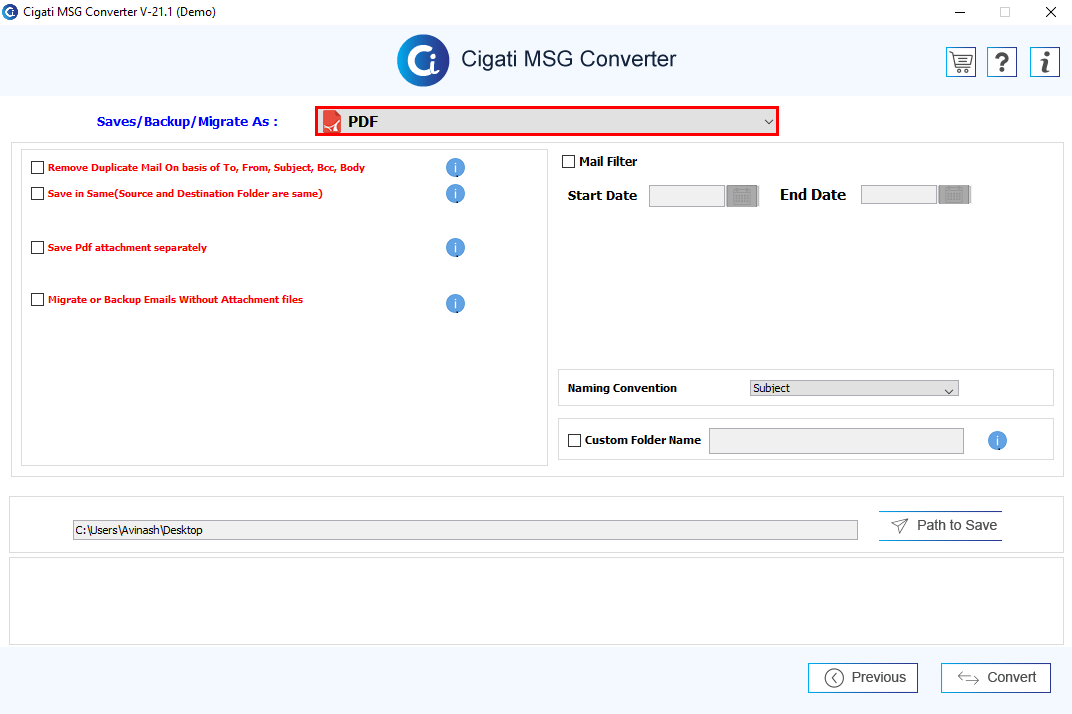The width and height of the screenshot is (1072, 714).
Task: Minimize the Cigati MSG Converter window
Action: (x=960, y=12)
